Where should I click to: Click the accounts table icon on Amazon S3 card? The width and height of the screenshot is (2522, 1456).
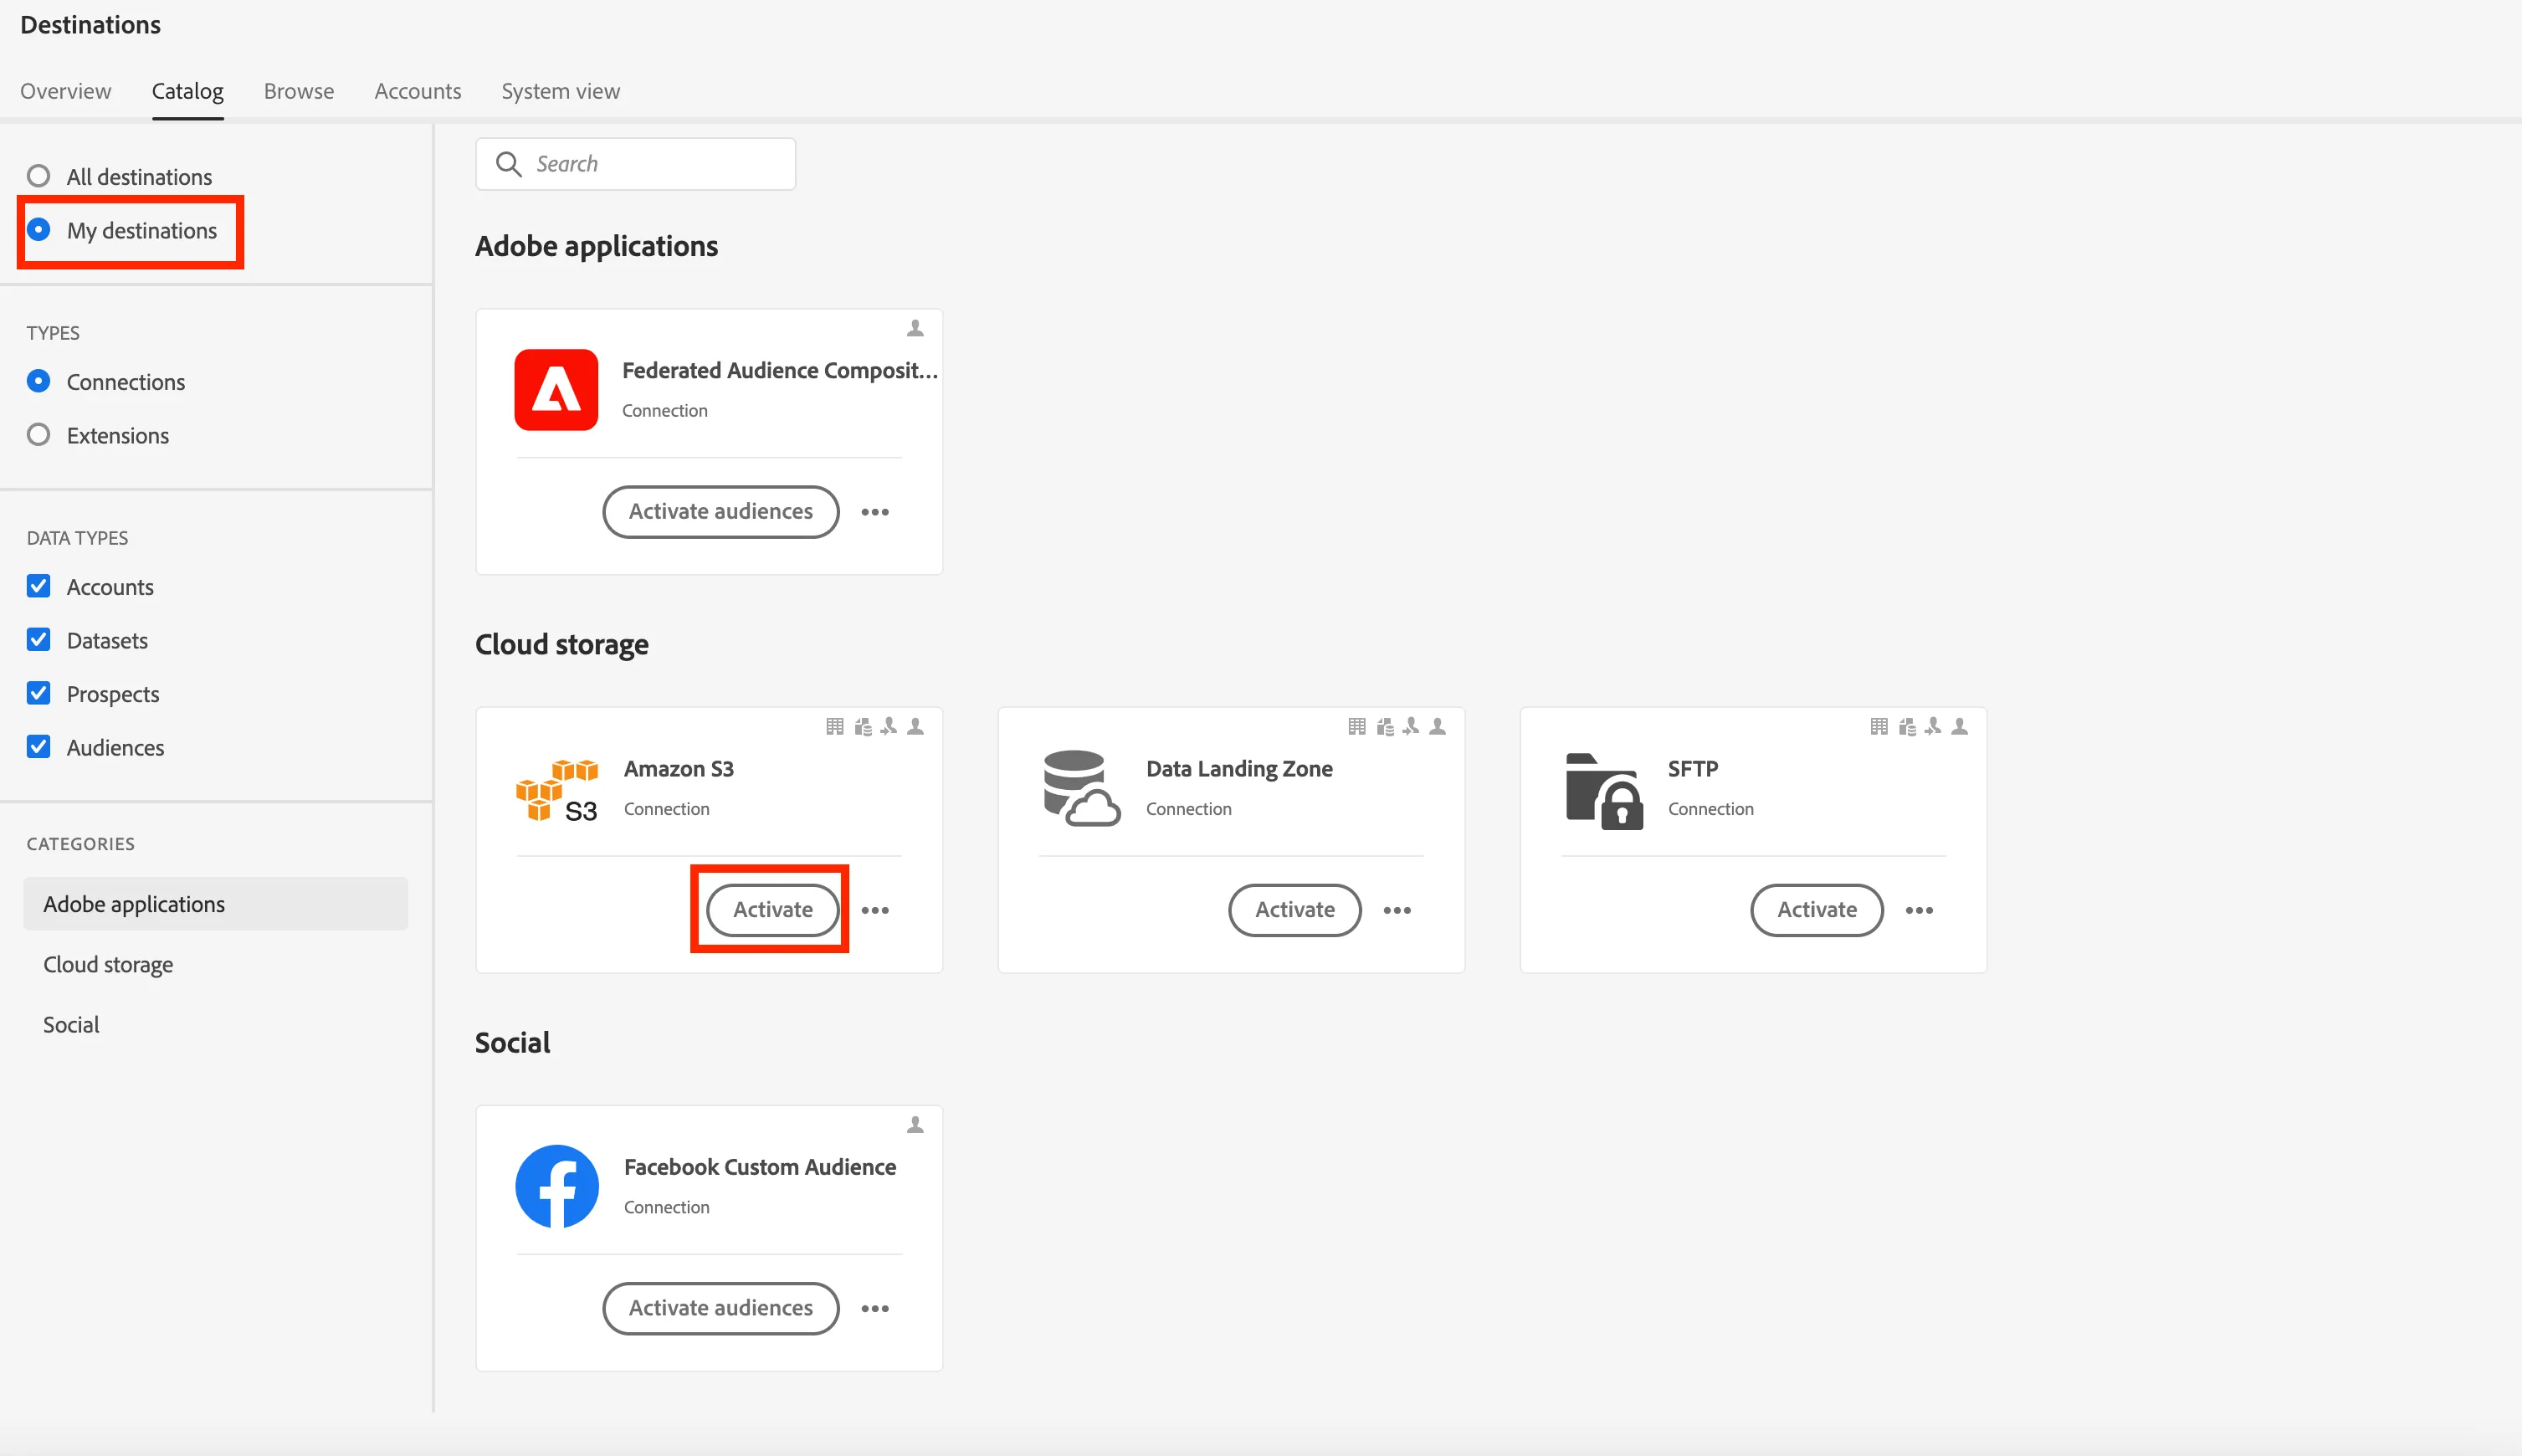tap(835, 727)
